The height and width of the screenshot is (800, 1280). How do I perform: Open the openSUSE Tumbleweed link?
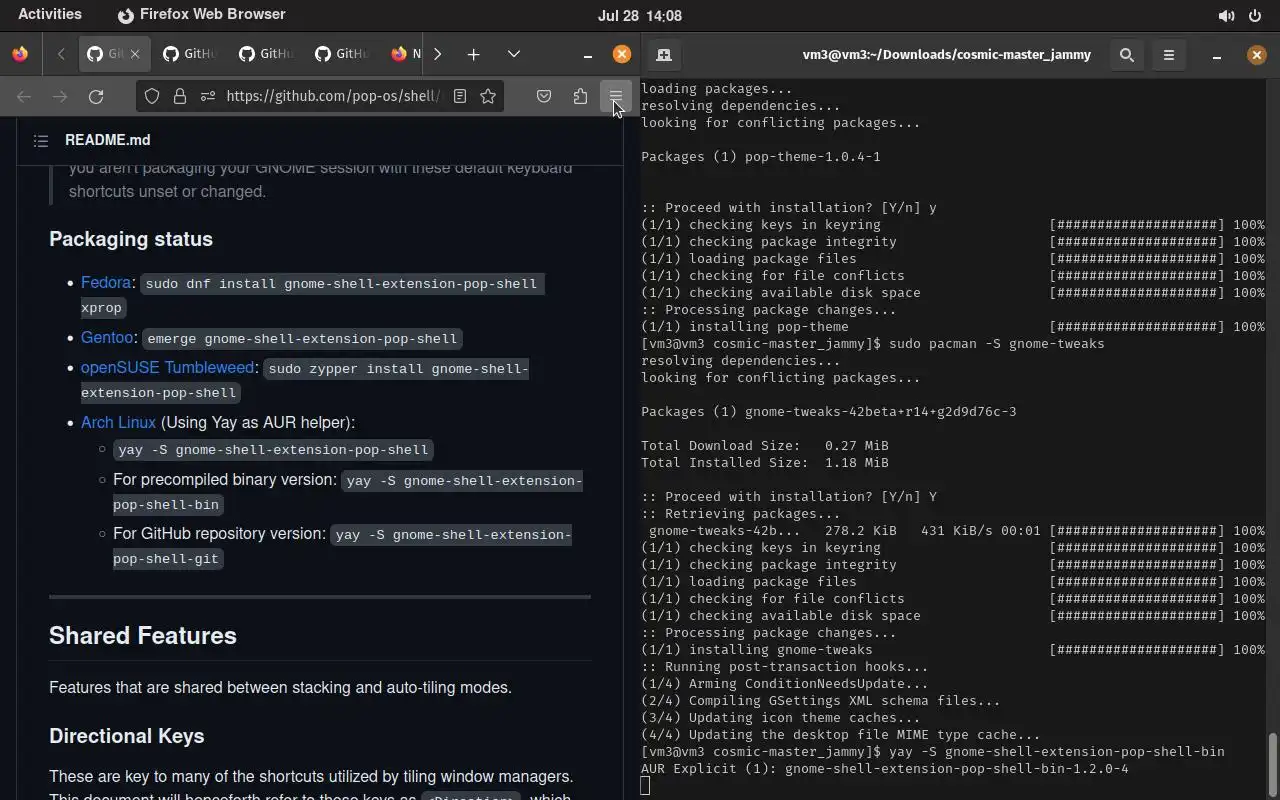click(x=168, y=368)
